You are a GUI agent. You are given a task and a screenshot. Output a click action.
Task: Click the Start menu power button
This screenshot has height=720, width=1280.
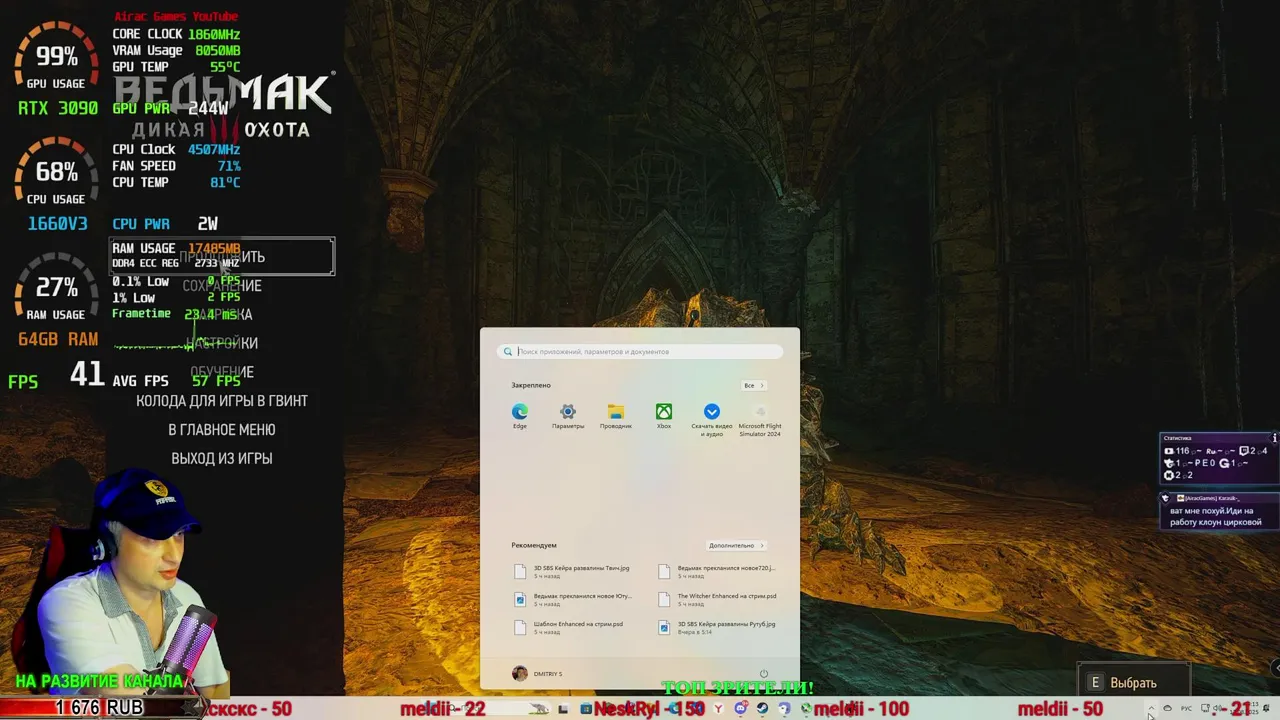tap(763, 674)
